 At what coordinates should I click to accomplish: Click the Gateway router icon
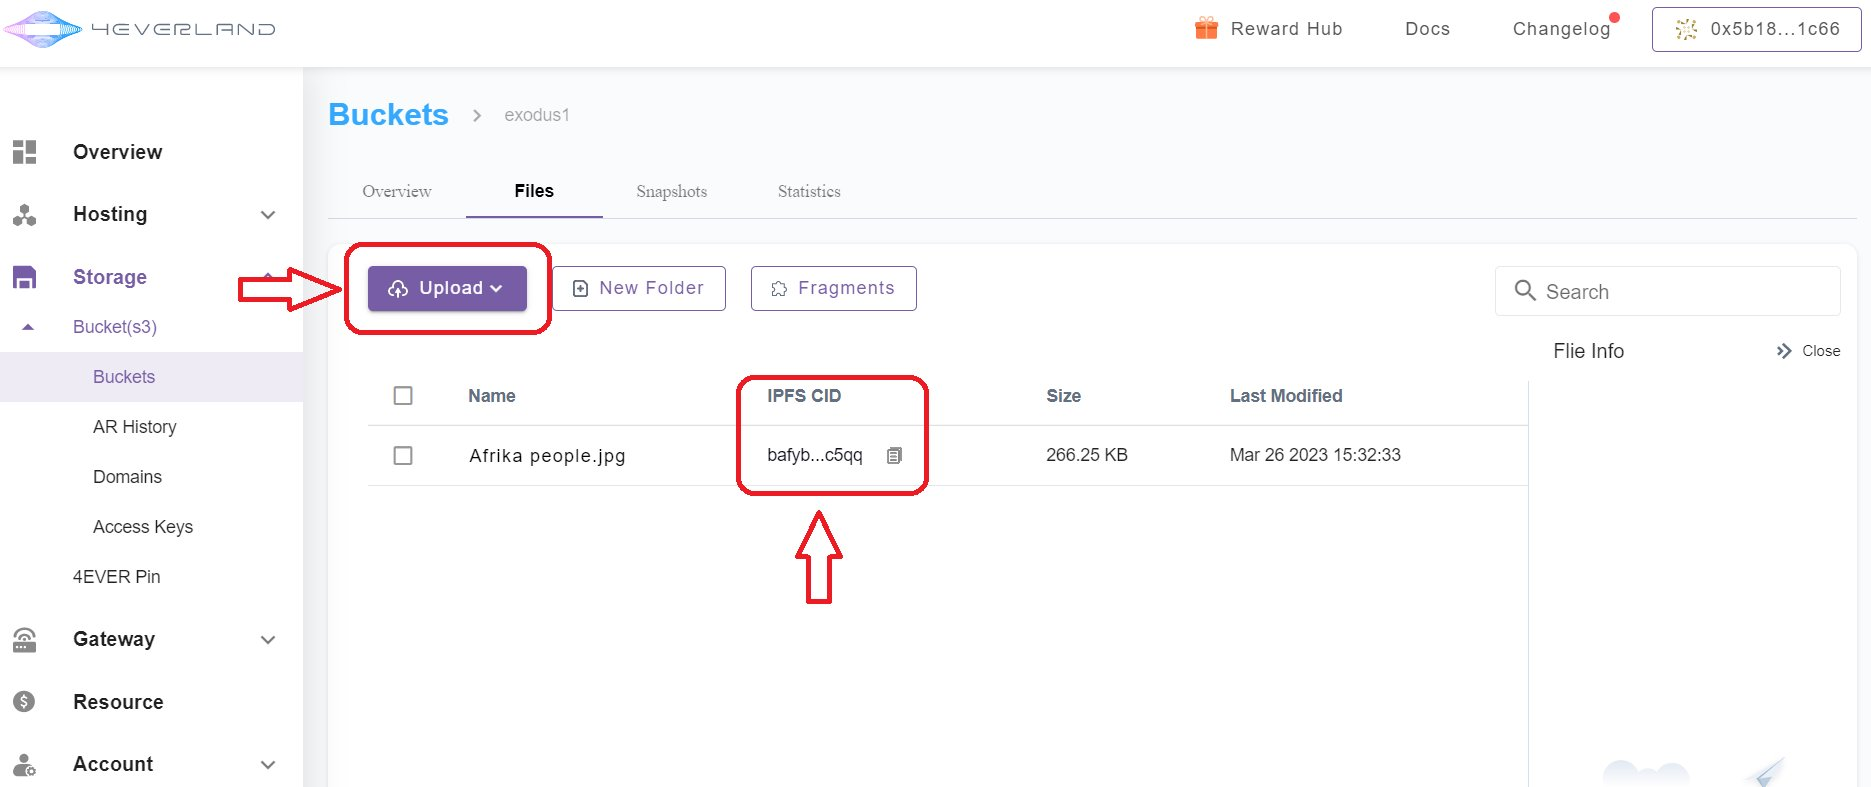pos(25,640)
